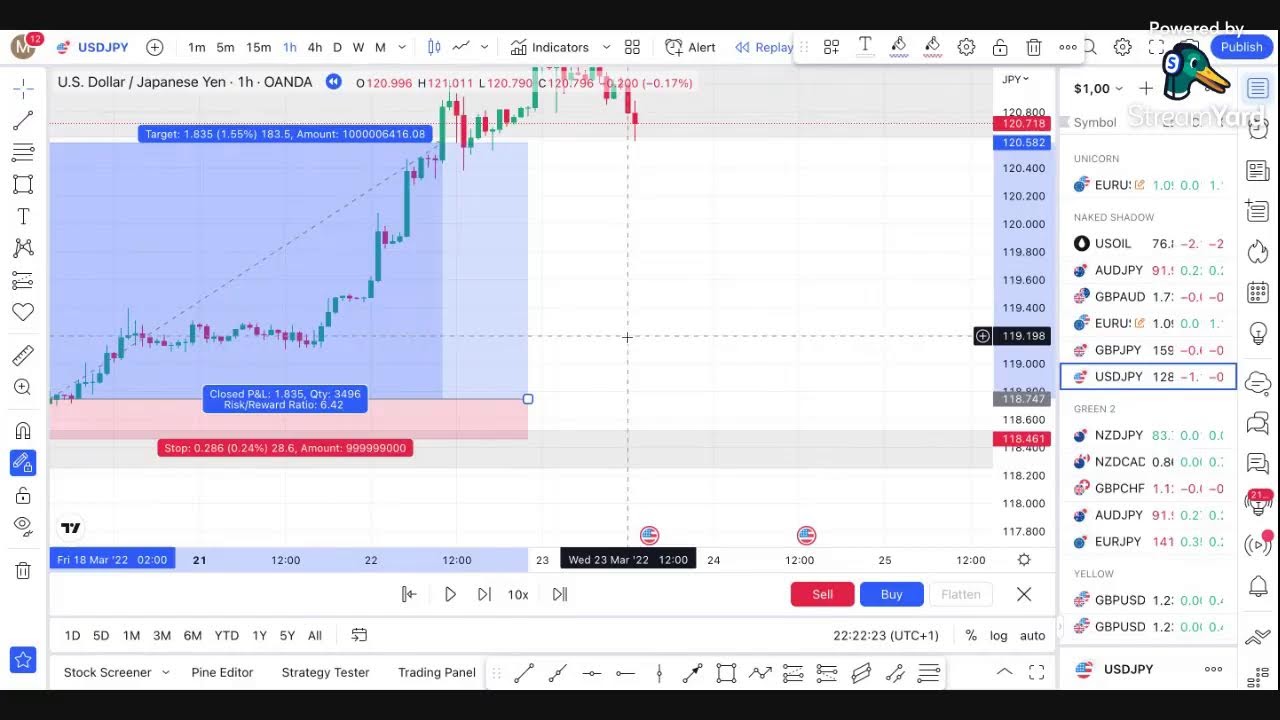Image resolution: width=1280 pixels, height=720 pixels.
Task: Hide all drawings eye icon
Action: (x=23, y=525)
